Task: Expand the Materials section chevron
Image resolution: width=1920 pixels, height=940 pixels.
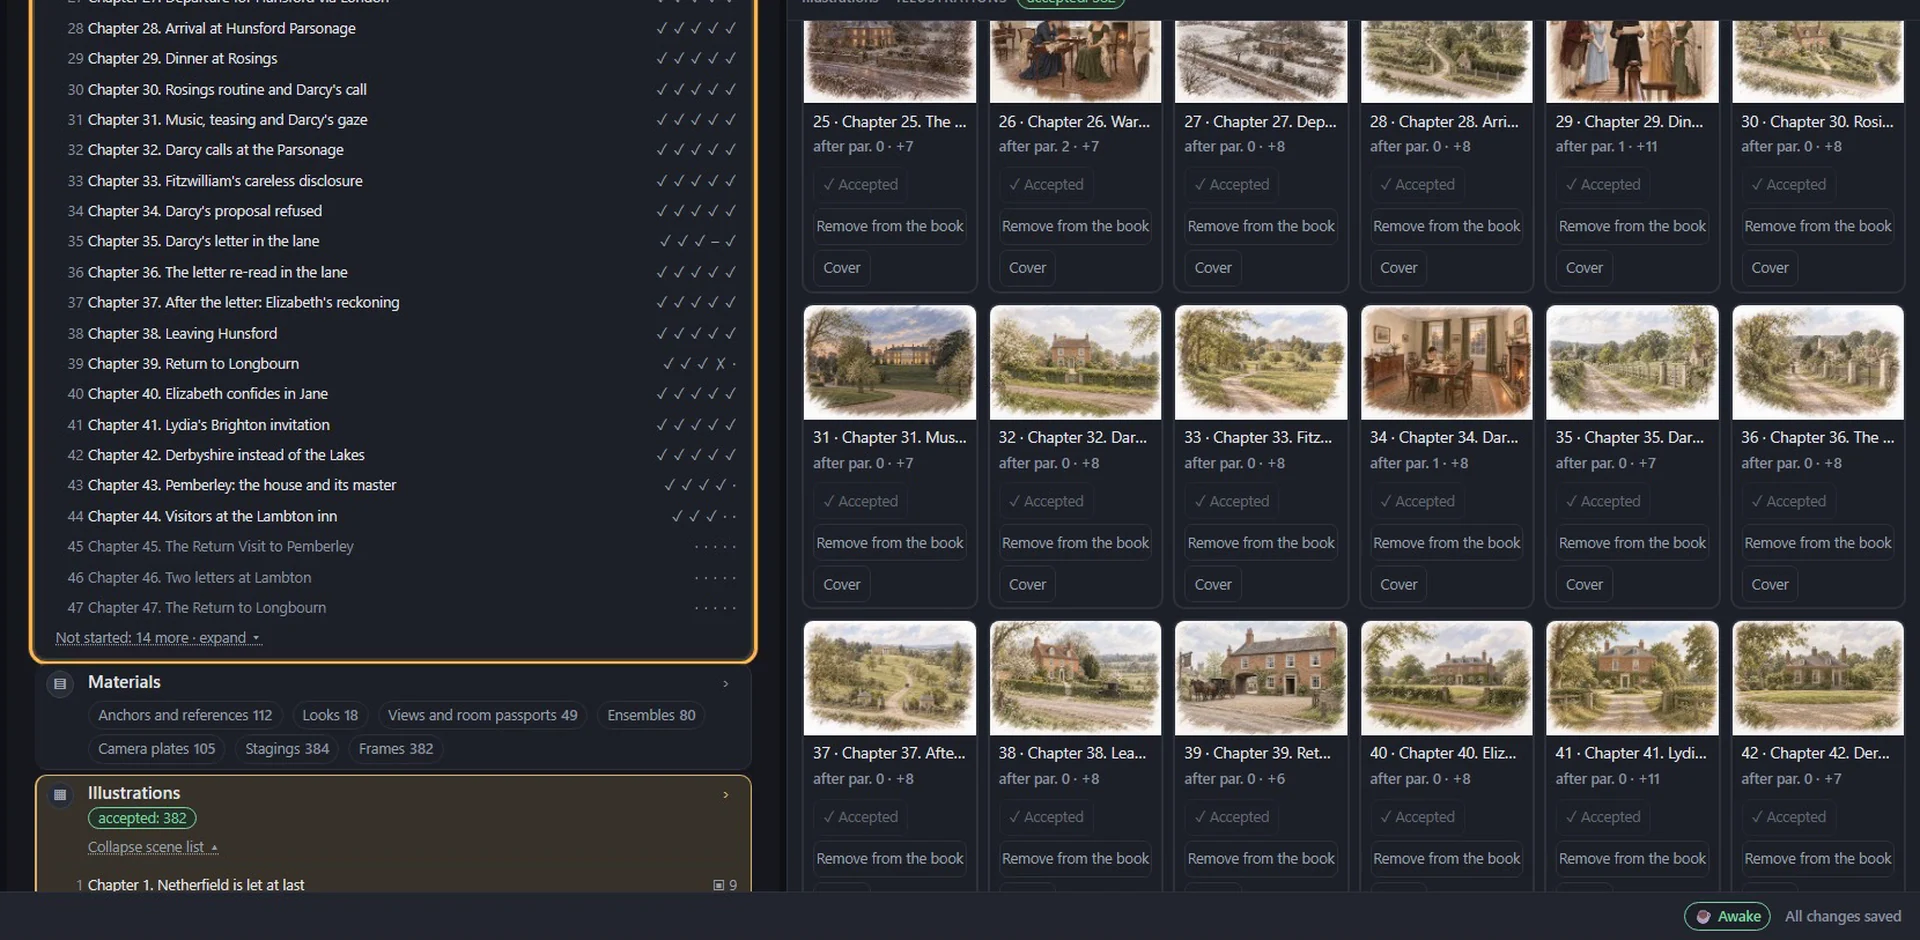Action: 726,684
